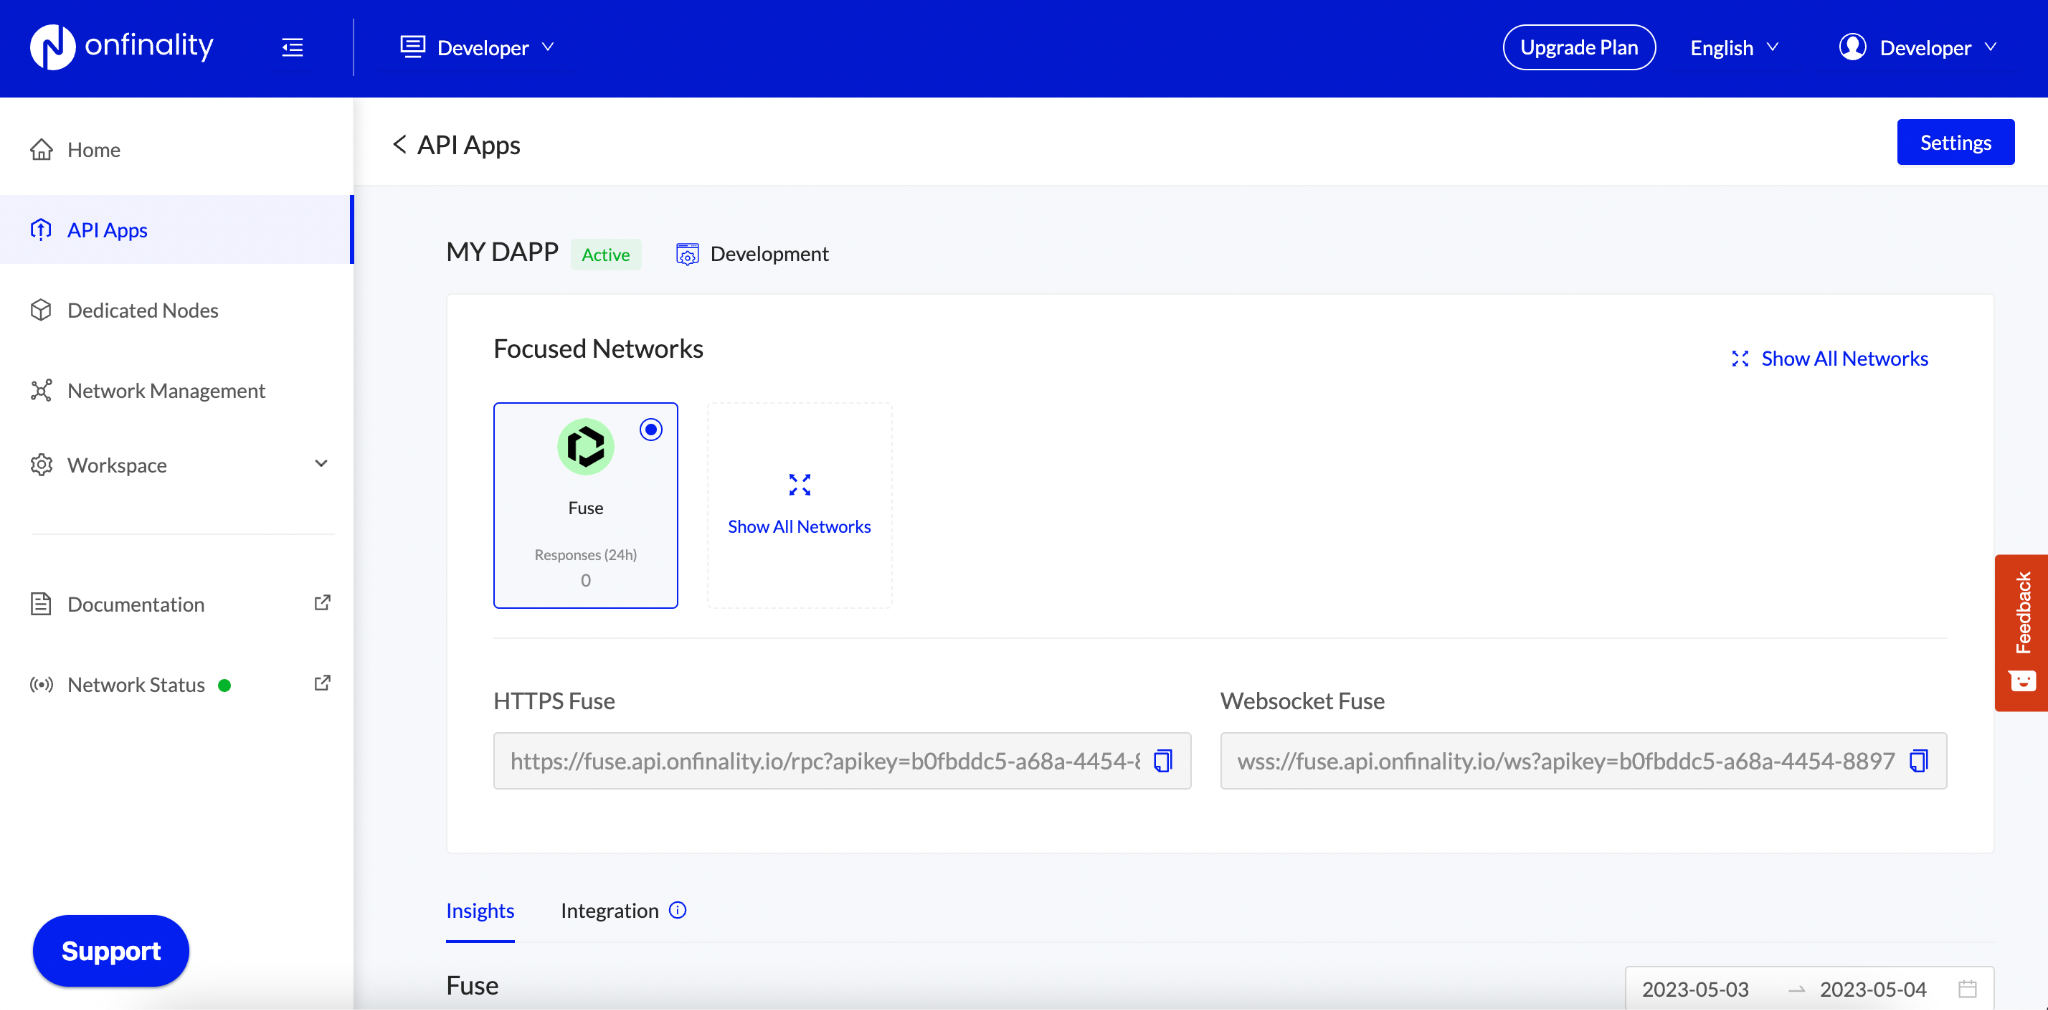Click the Dedicated Nodes cube icon
This screenshot has width=2048, height=1010.
(41, 310)
